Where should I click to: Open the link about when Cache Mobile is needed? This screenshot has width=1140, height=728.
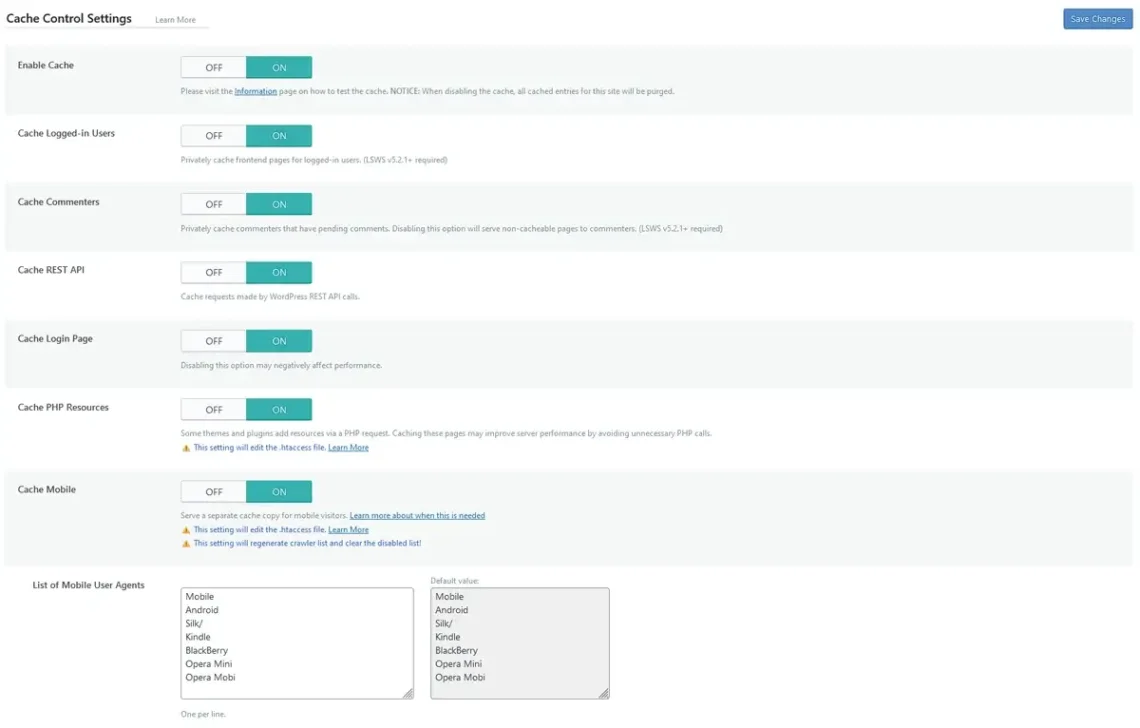click(417, 515)
